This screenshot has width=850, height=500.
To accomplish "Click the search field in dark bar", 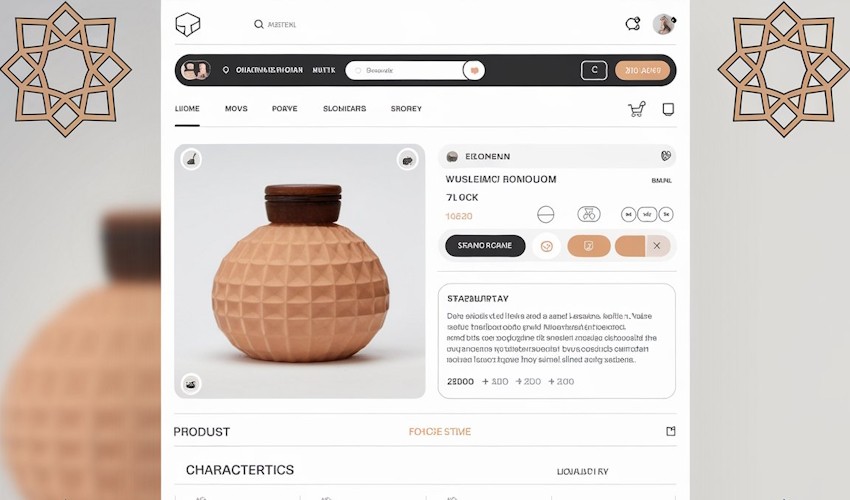I will pyautogui.click(x=407, y=70).
